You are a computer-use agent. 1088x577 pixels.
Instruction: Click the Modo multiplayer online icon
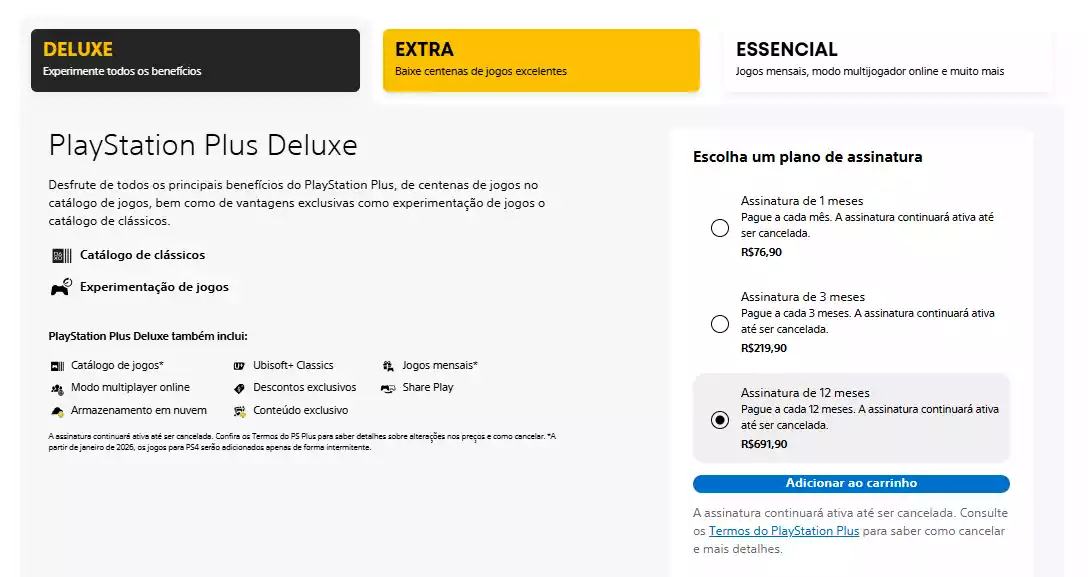pos(57,388)
